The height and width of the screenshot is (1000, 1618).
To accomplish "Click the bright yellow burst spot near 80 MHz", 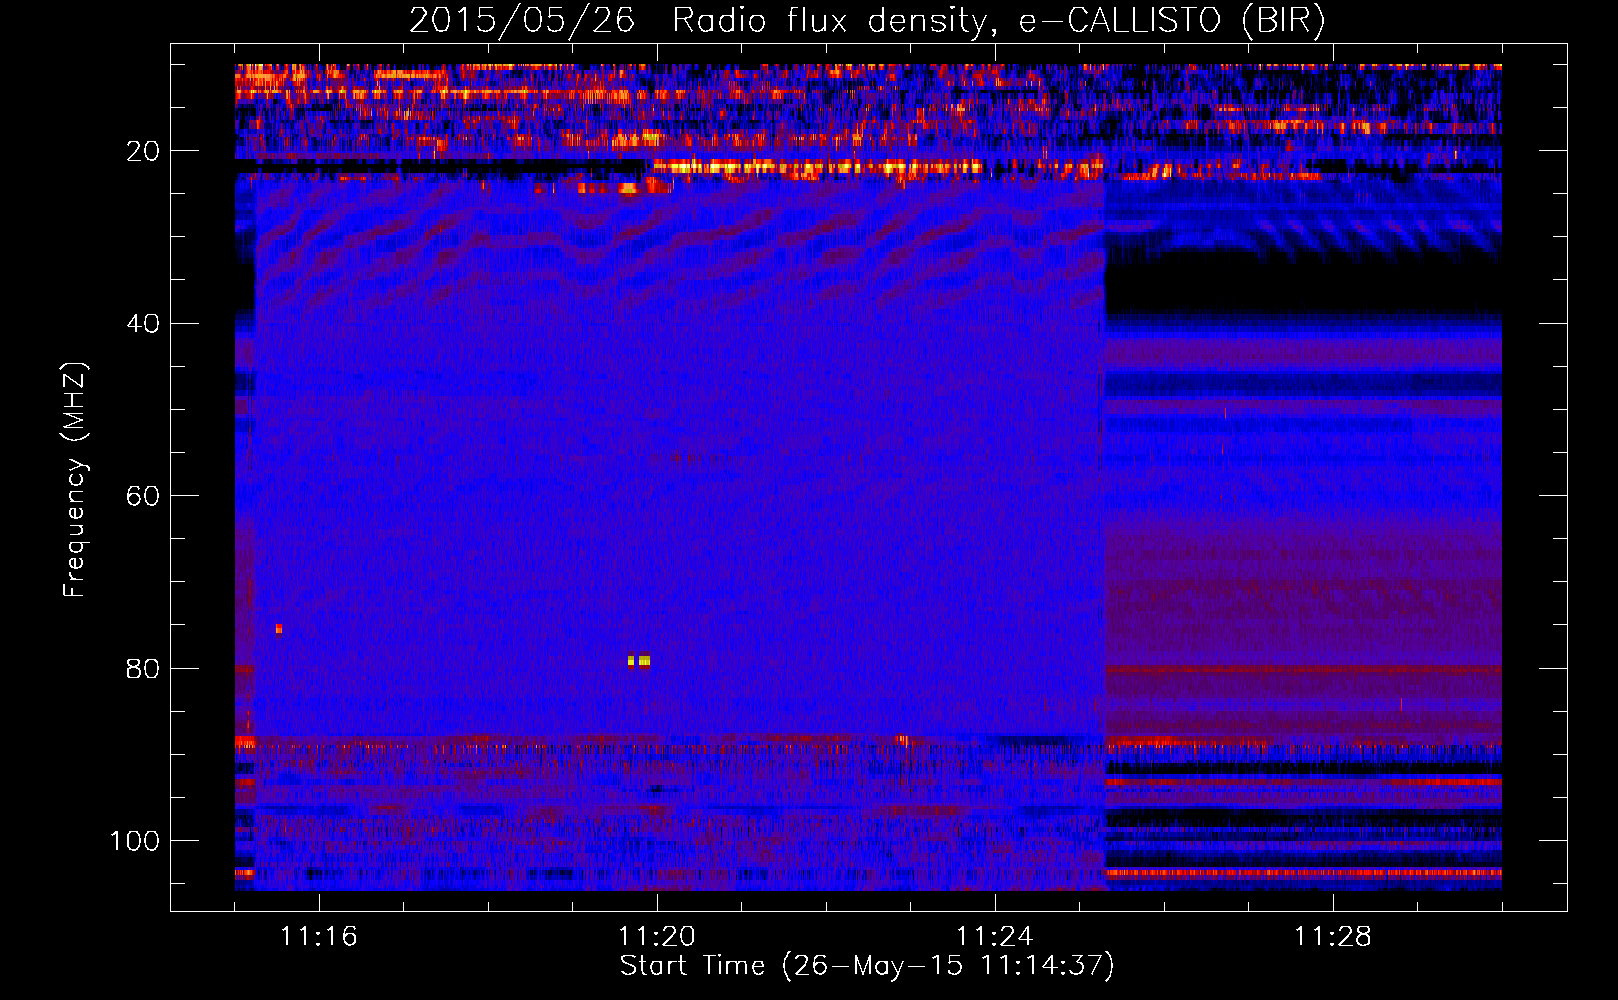I will pos(639,661).
